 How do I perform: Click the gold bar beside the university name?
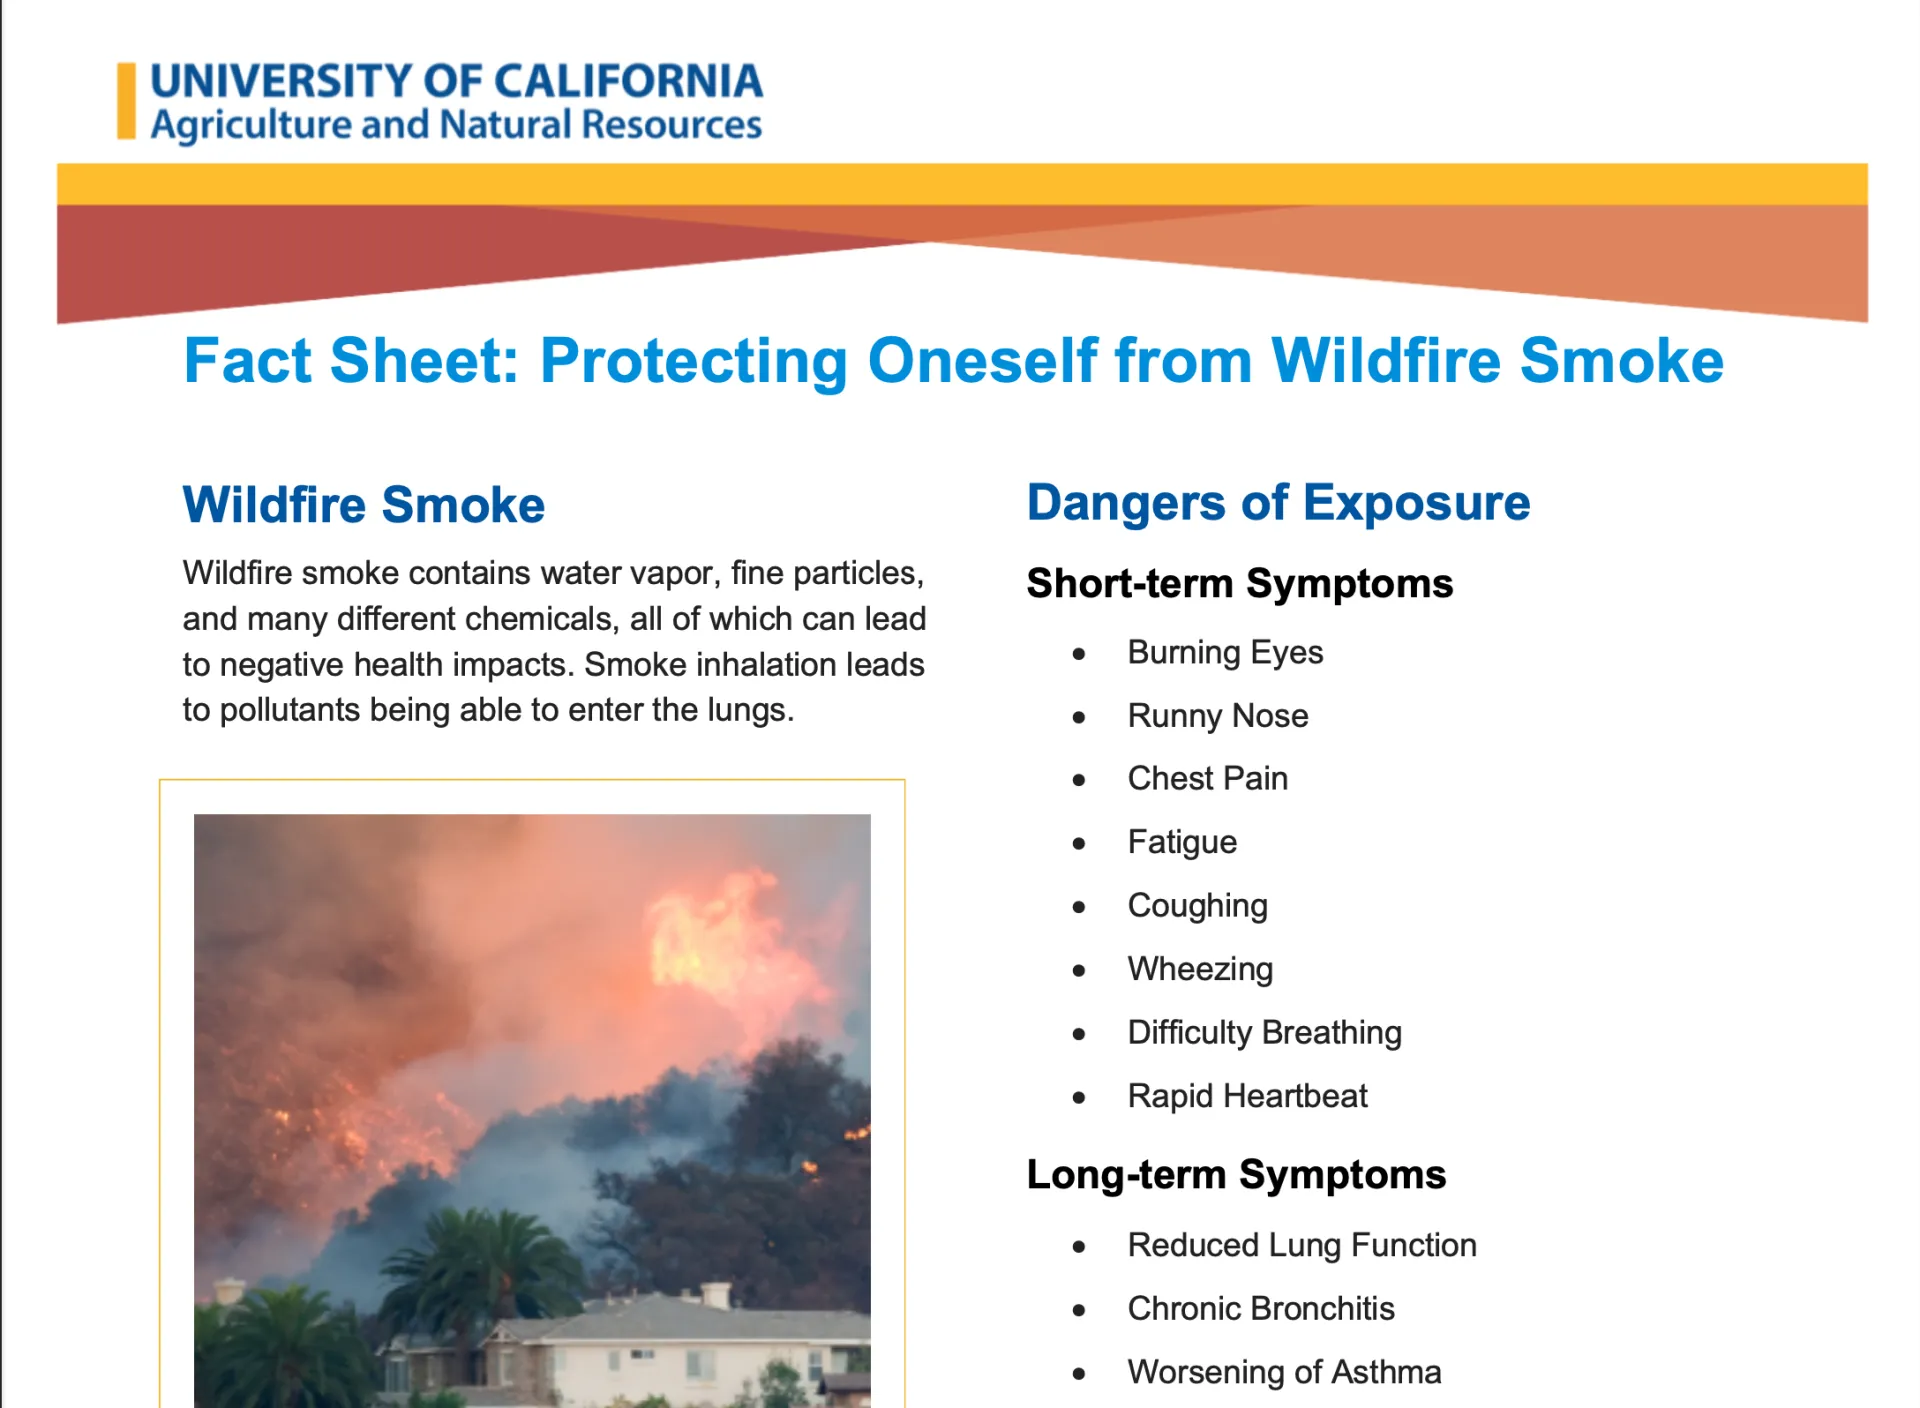[x=126, y=101]
